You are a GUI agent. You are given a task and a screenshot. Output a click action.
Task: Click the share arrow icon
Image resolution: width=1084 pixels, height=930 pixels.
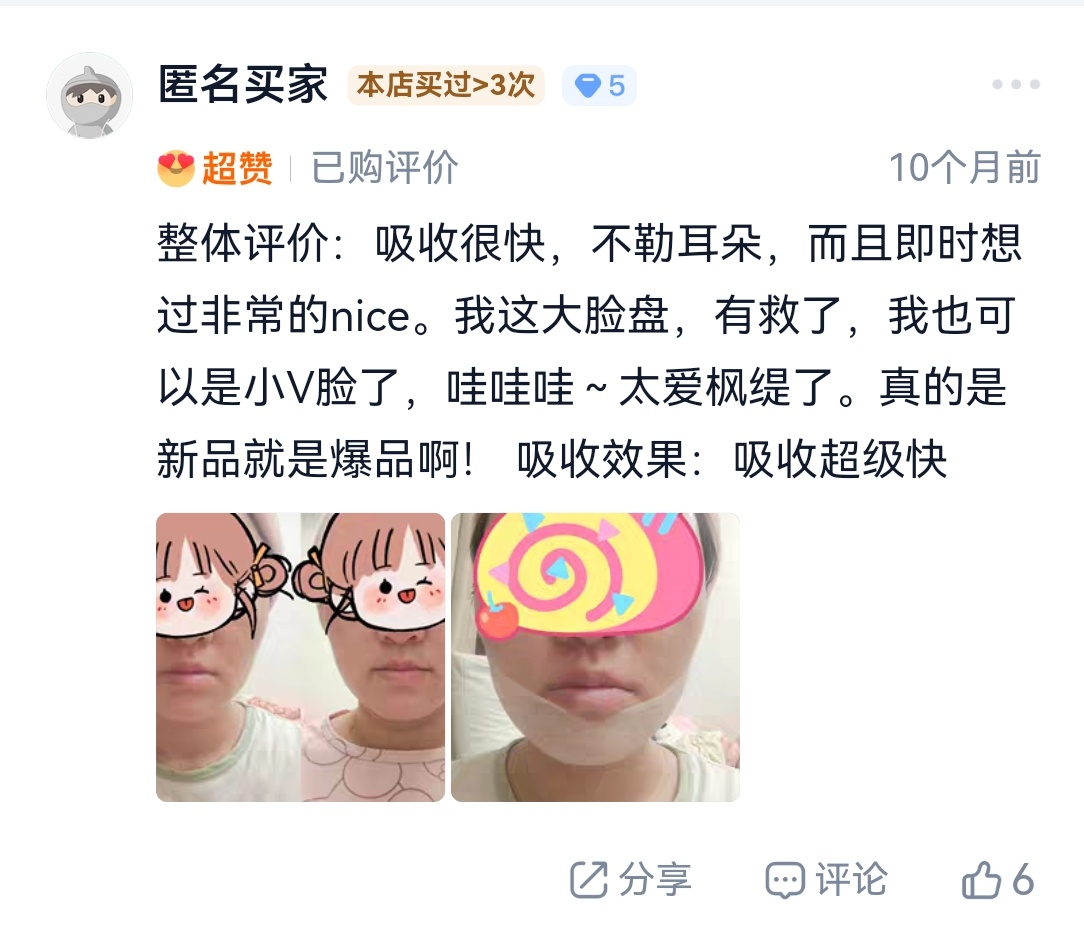click(x=588, y=880)
